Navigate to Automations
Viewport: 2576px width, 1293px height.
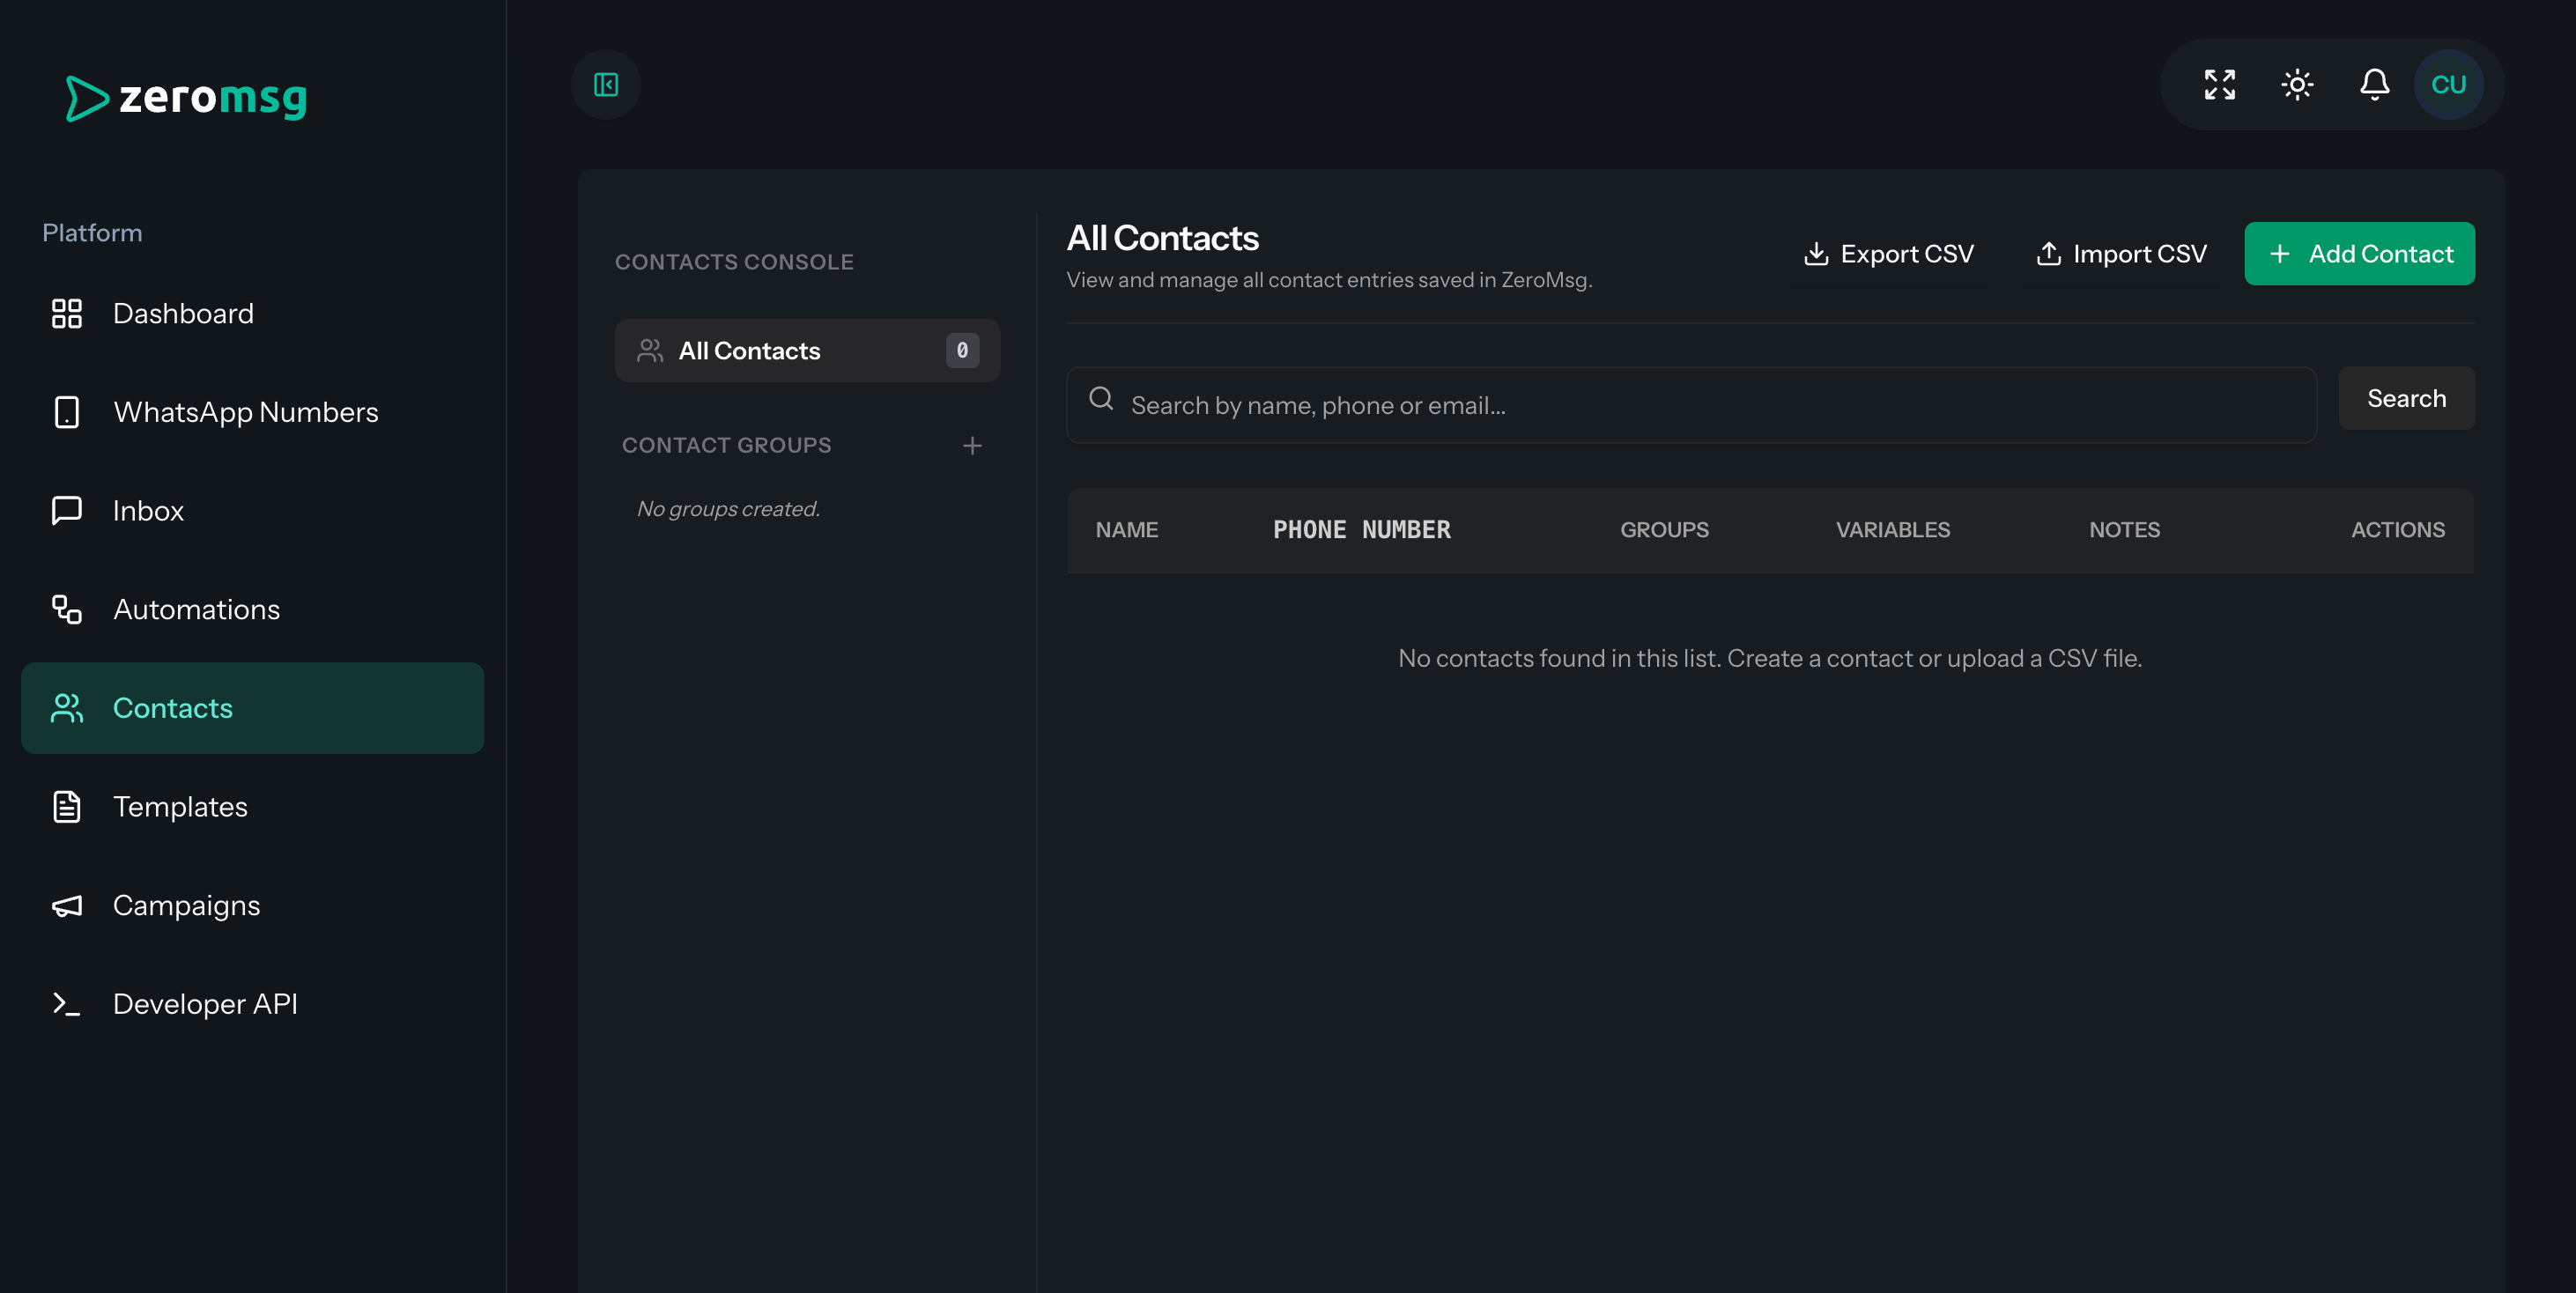(x=253, y=610)
